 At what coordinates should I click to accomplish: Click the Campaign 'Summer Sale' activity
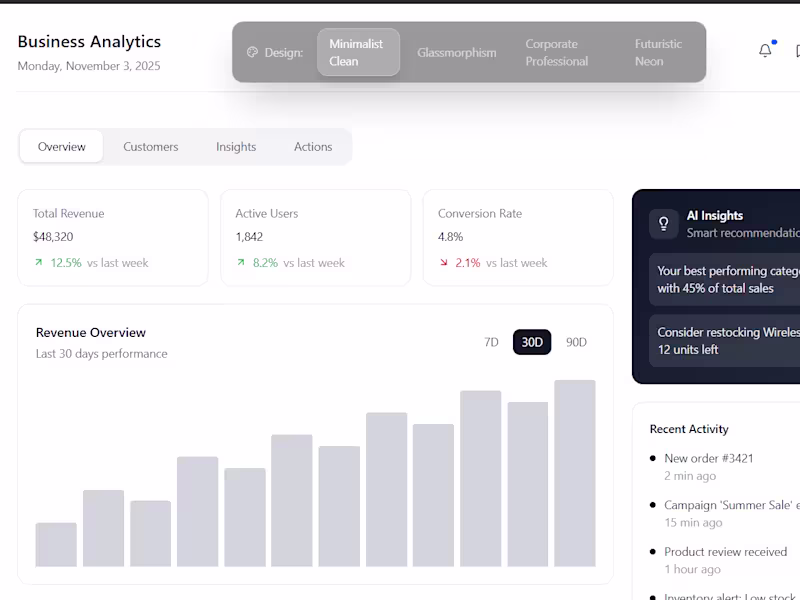click(x=732, y=505)
